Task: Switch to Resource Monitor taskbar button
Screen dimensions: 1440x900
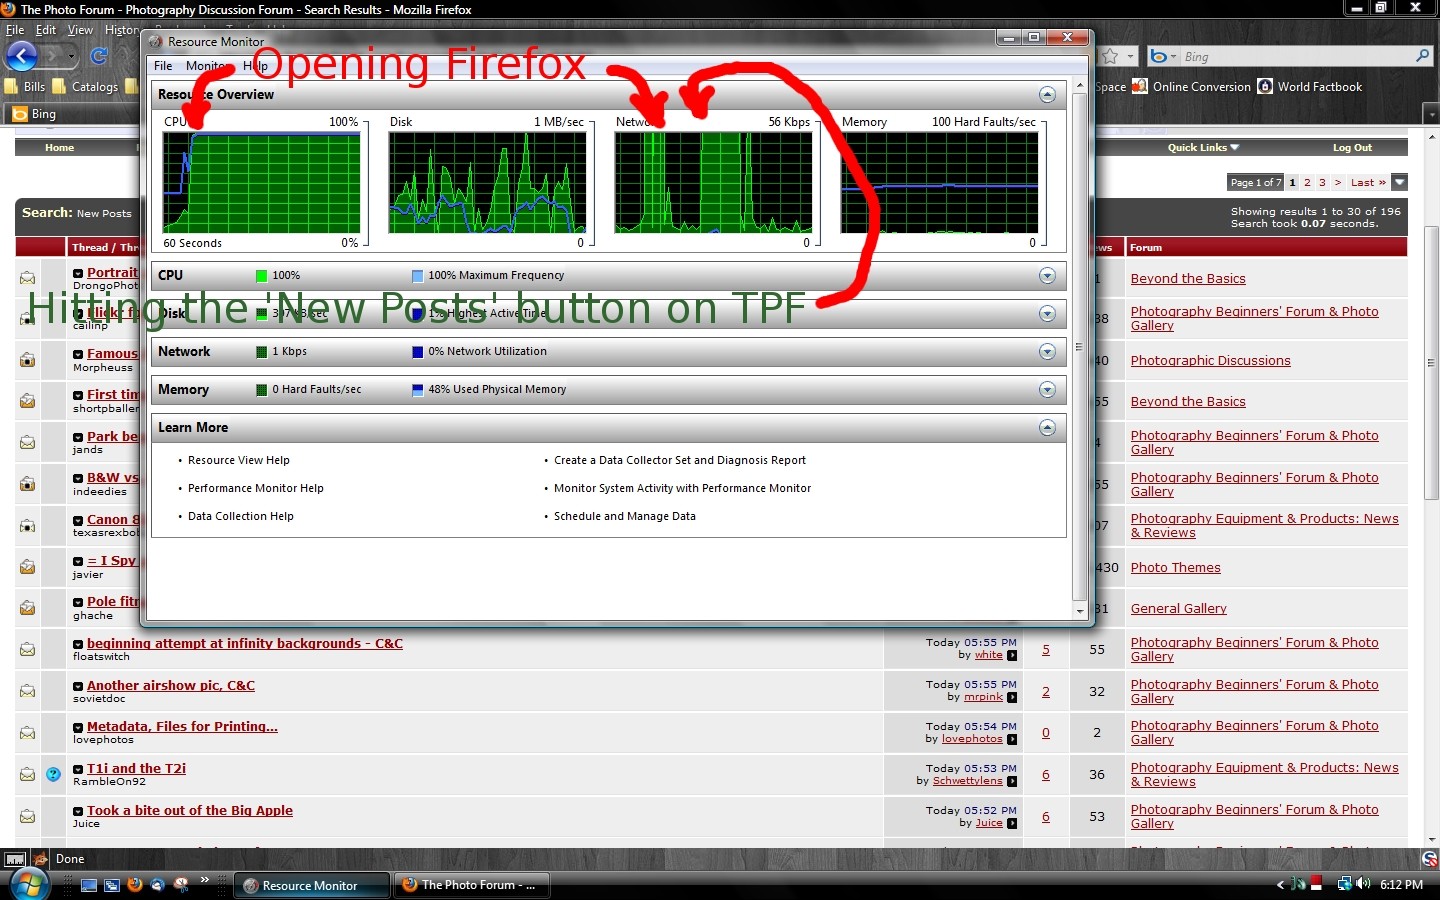Action: [x=312, y=886]
